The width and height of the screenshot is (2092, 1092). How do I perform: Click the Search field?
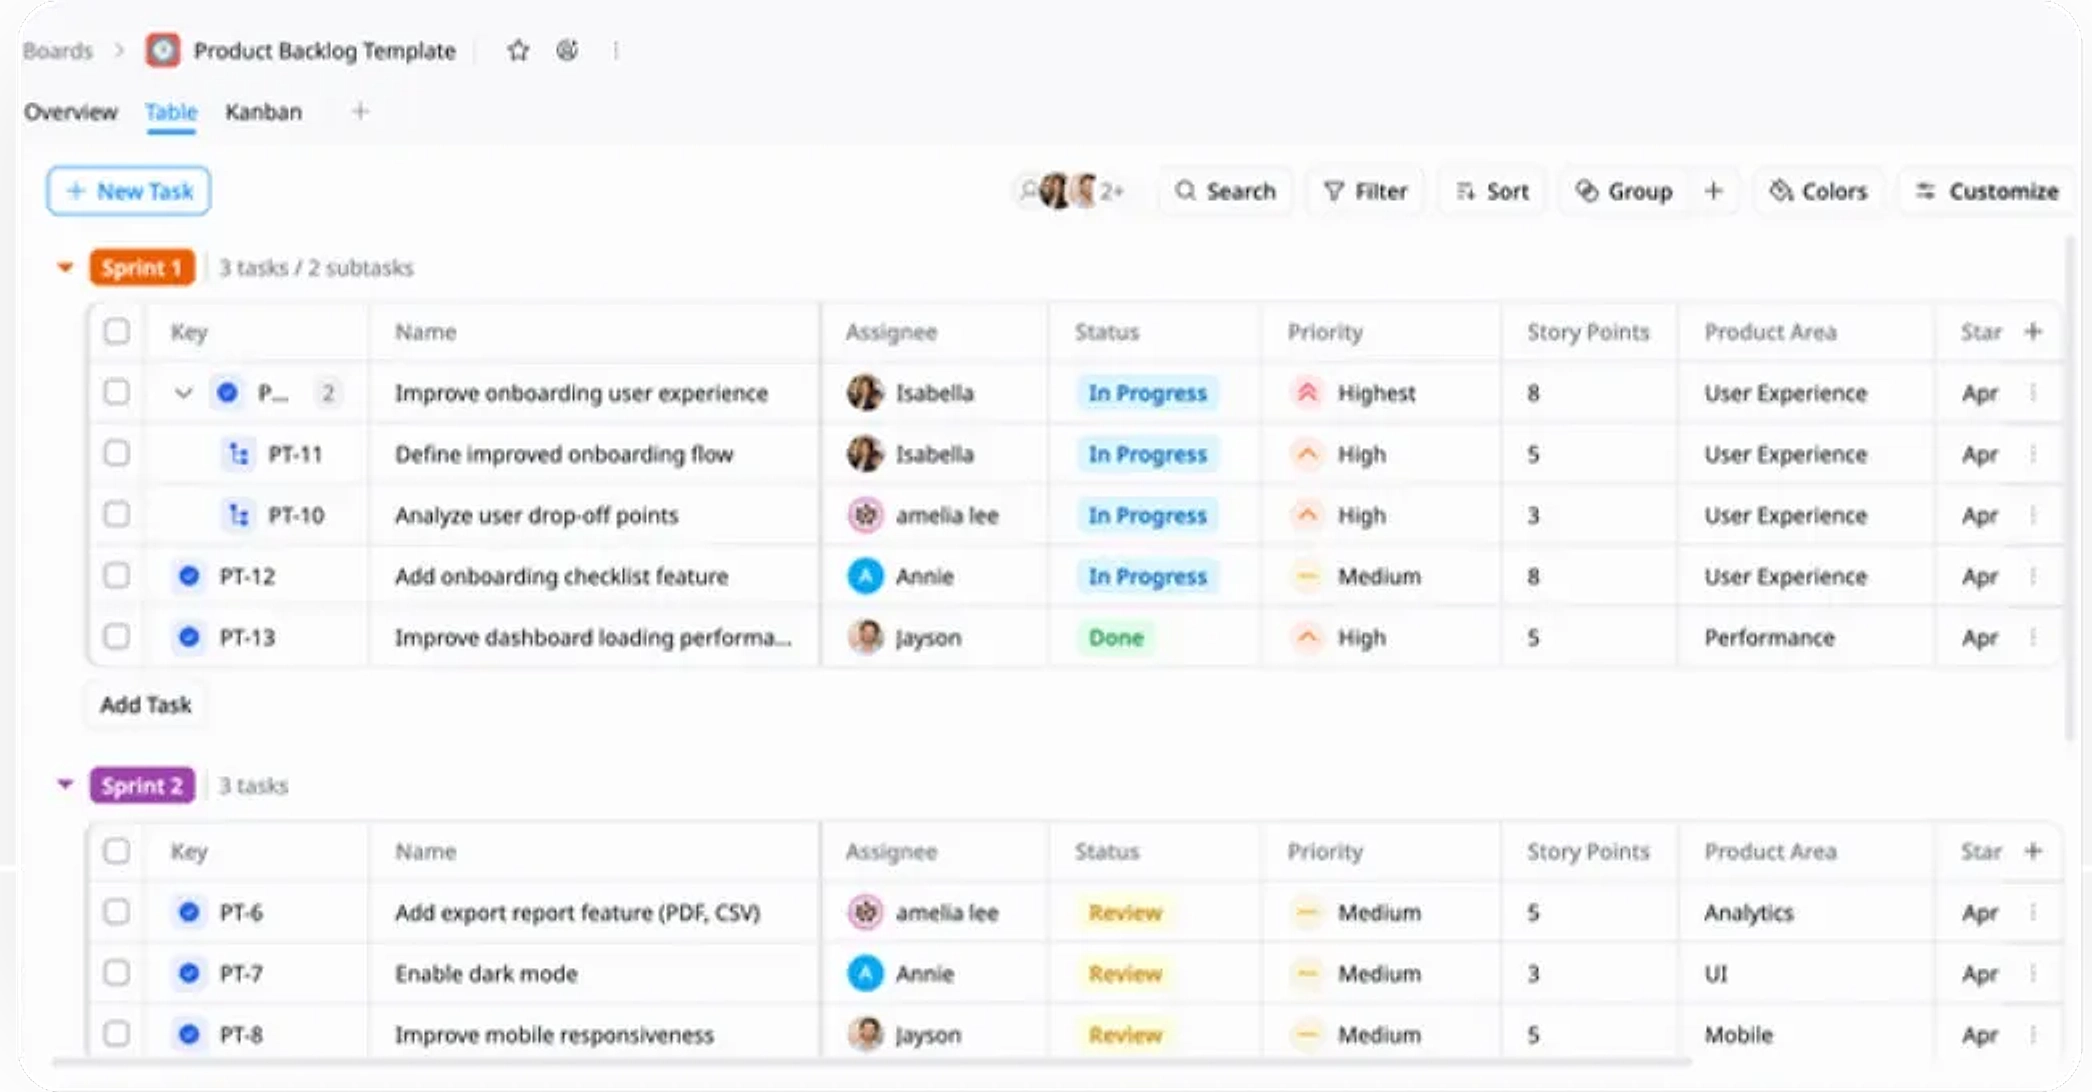1225,190
